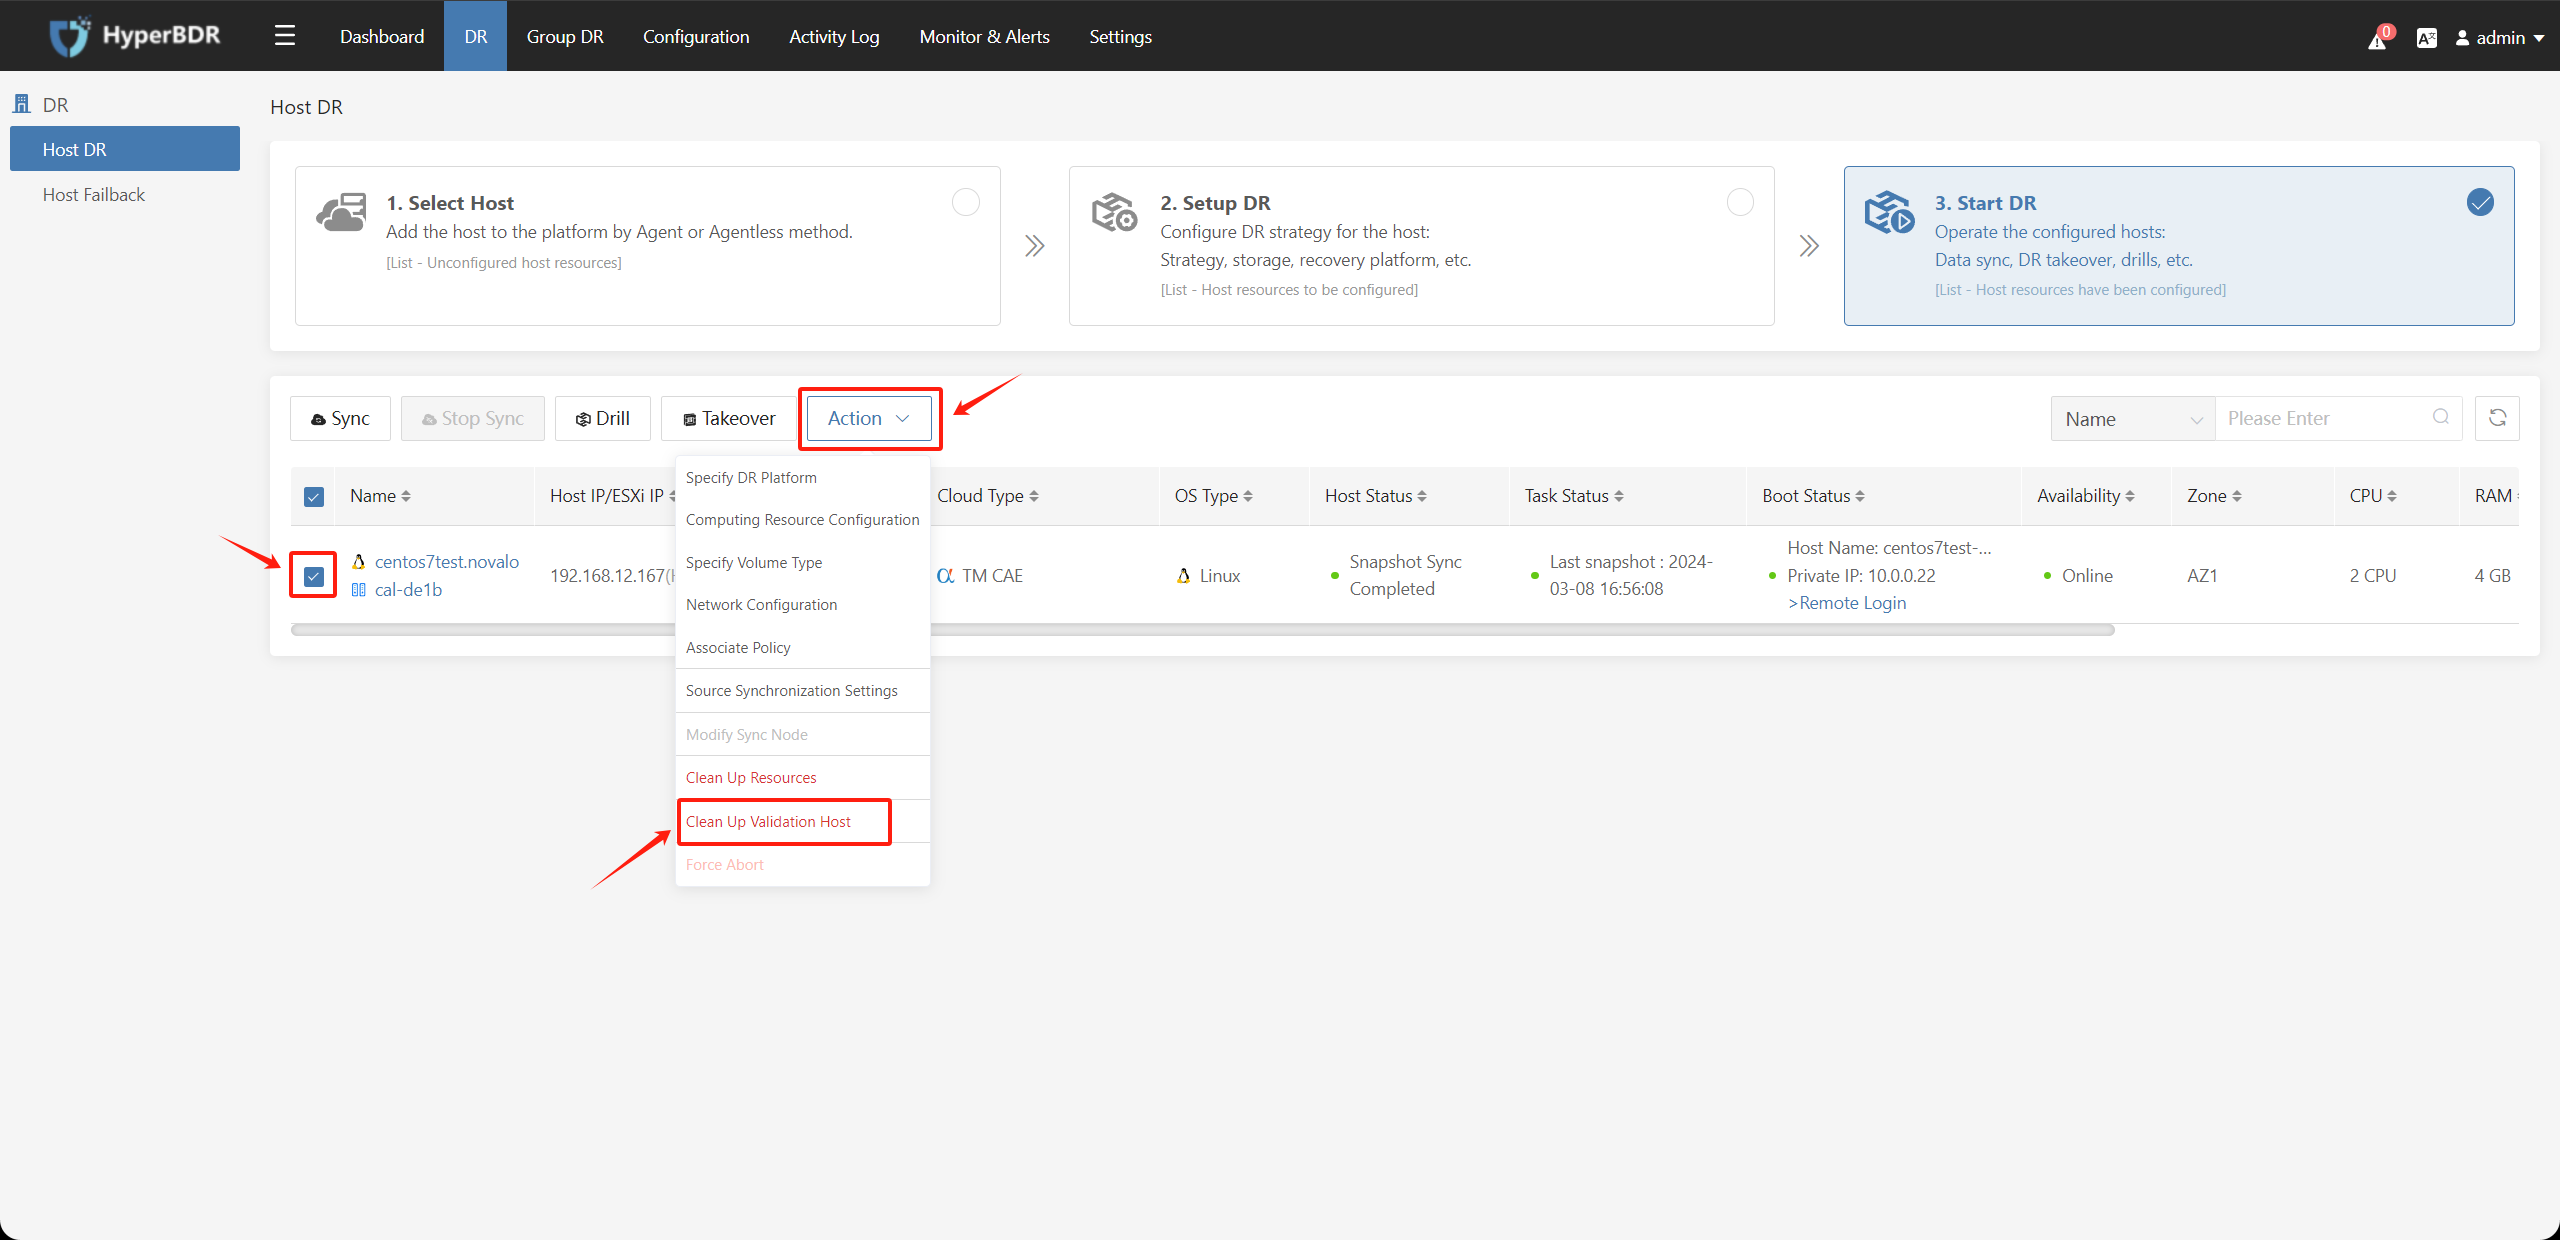Choose Specify DR Platform from Action menu
2560x1240 pixels.
803,478
